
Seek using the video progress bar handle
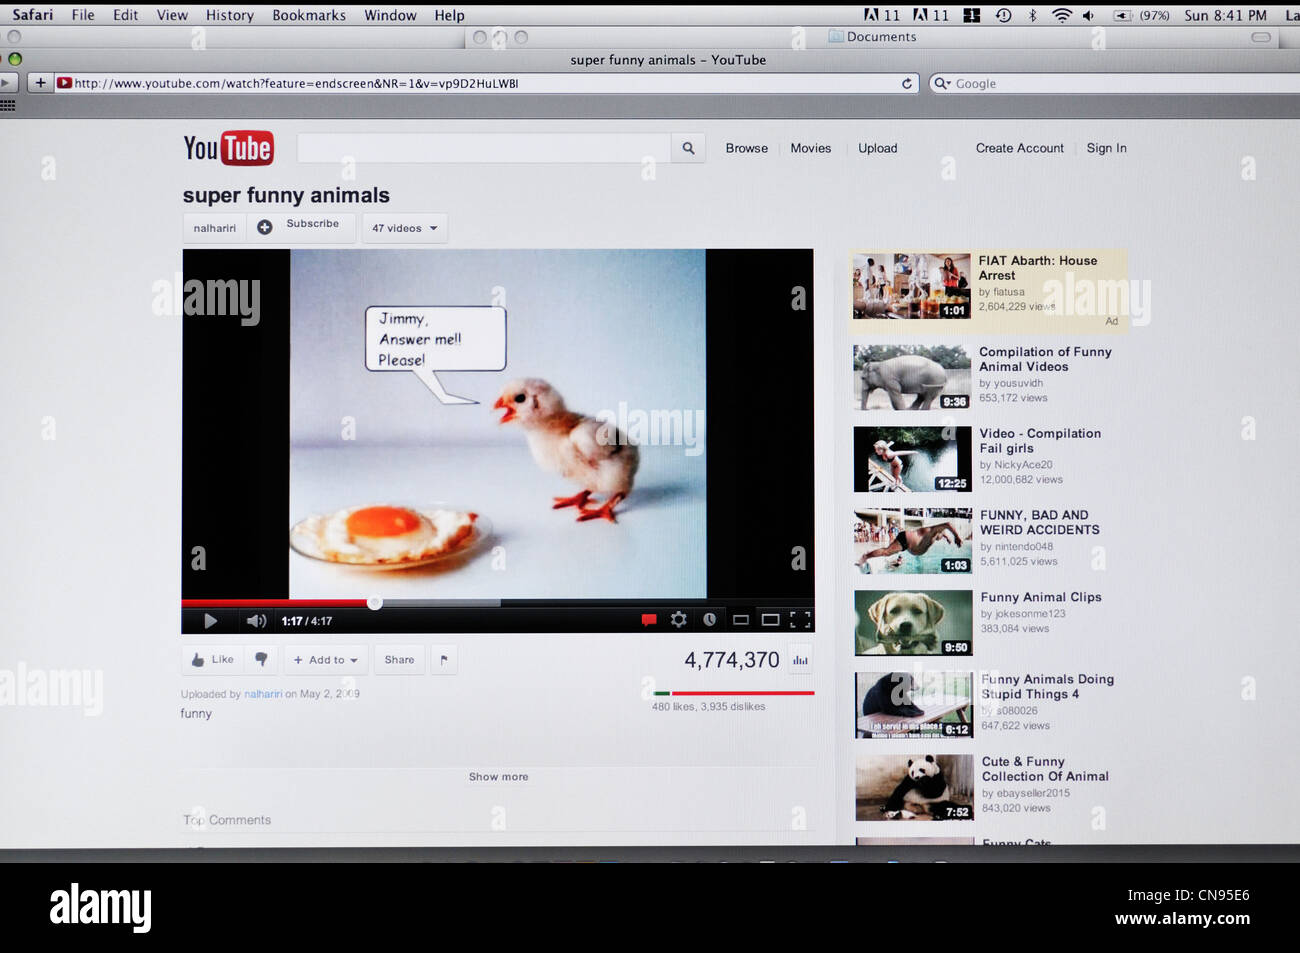pyautogui.click(x=374, y=602)
